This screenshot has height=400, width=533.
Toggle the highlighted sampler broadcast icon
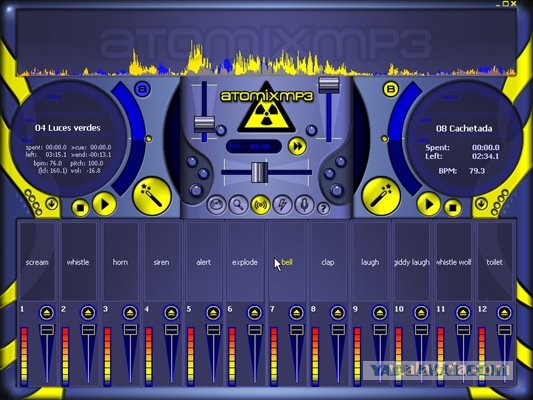pos(260,205)
